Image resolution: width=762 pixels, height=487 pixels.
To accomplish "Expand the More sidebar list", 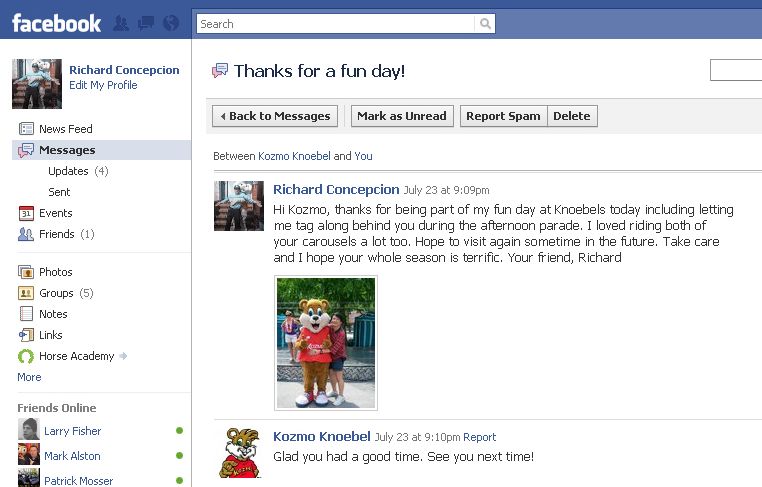I will [29, 377].
